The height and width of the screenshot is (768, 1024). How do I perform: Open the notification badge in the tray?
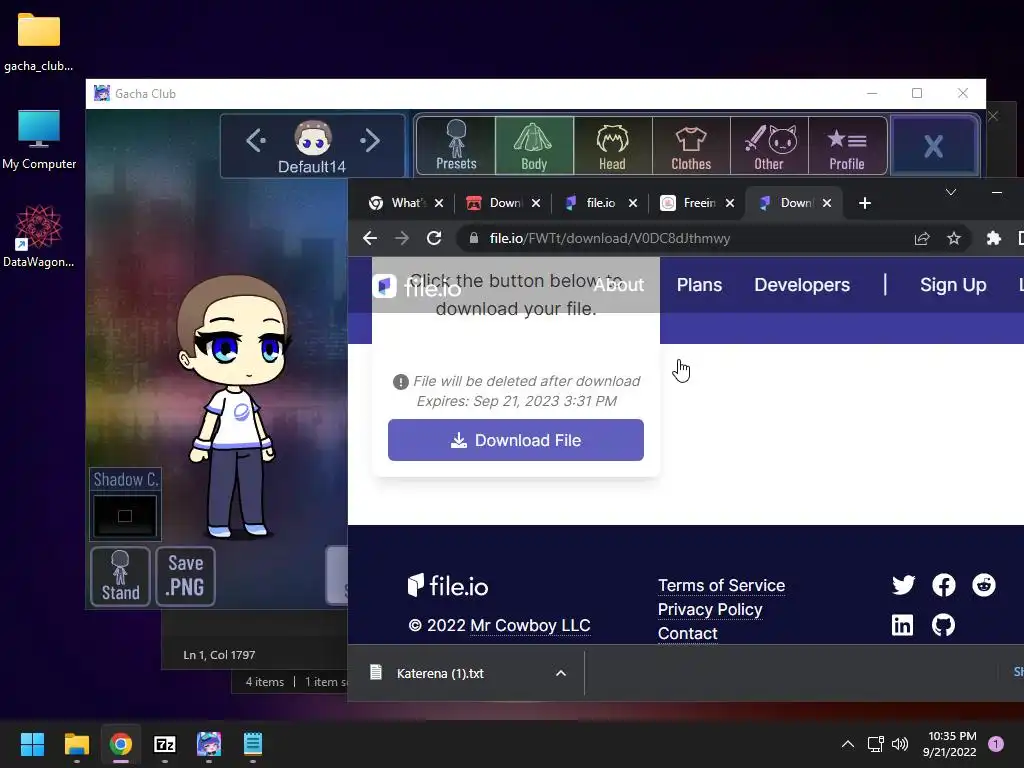(x=995, y=744)
